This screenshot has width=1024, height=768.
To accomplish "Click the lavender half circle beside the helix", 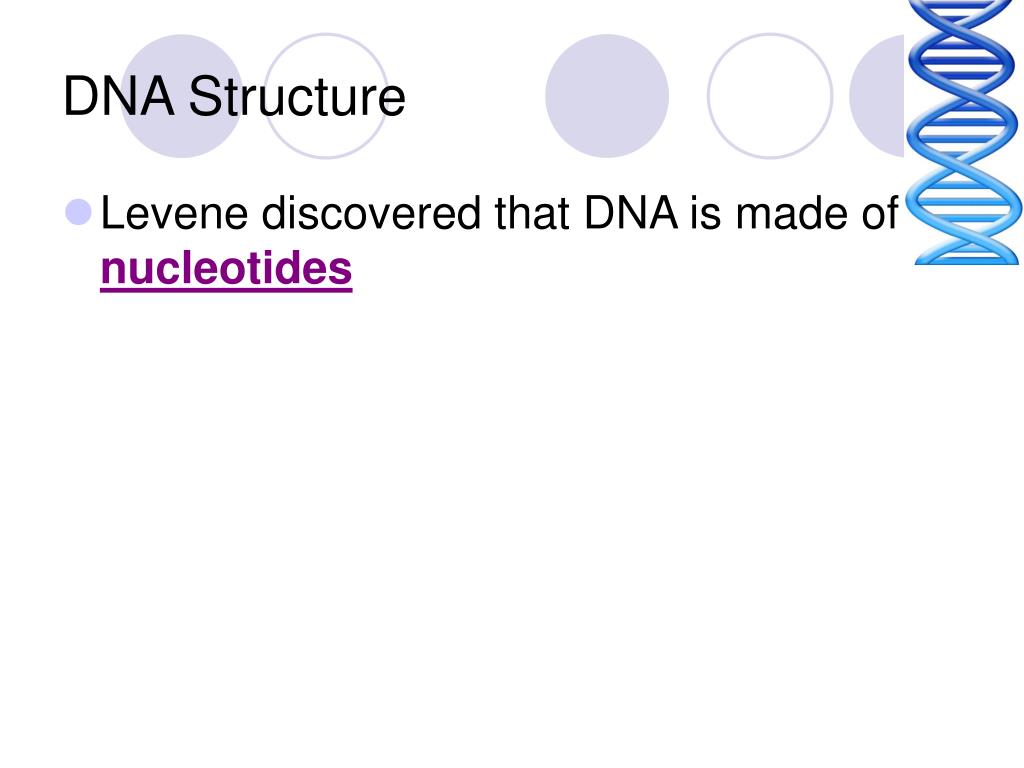I will [877, 96].
